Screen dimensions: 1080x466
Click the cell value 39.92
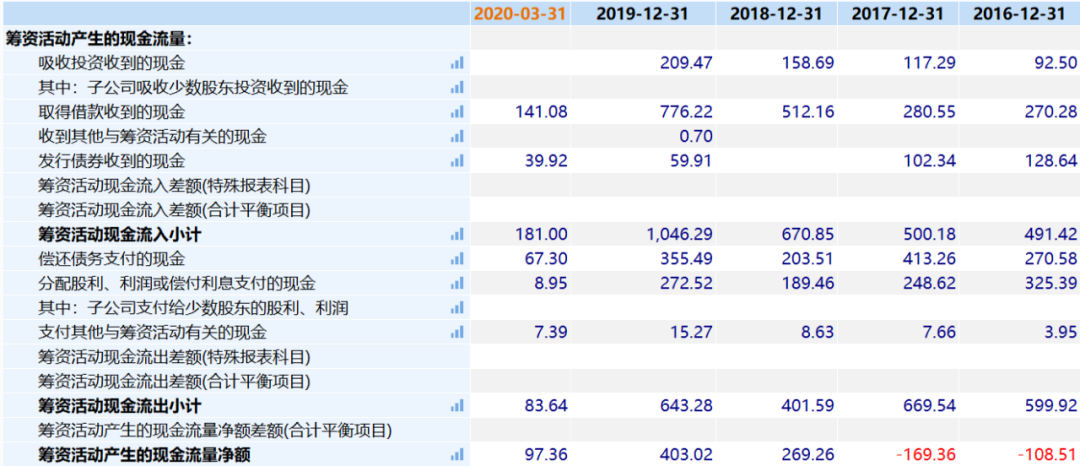pyautogui.click(x=546, y=162)
